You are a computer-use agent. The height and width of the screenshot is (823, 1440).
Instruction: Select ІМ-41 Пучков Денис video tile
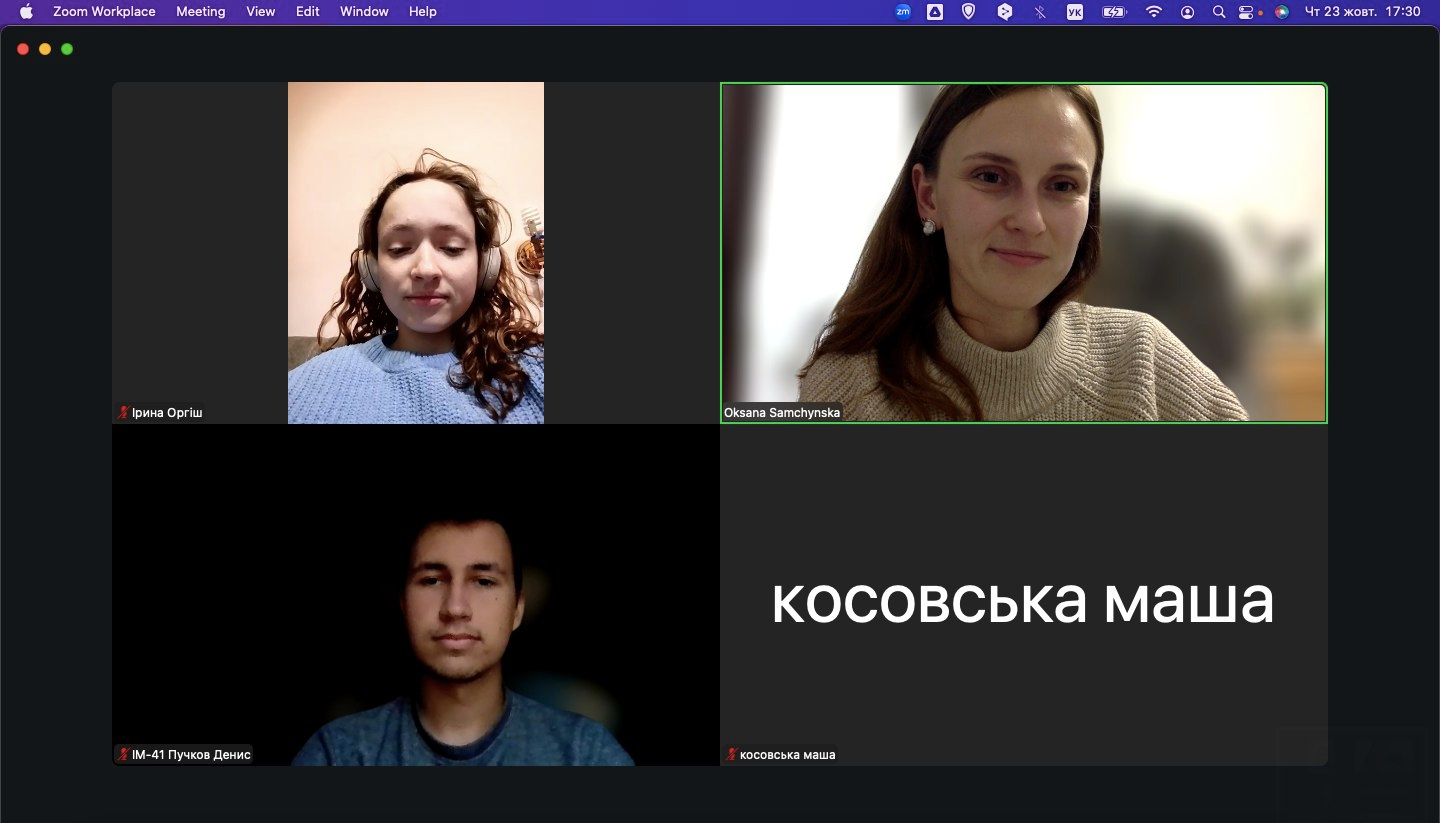[x=415, y=595]
